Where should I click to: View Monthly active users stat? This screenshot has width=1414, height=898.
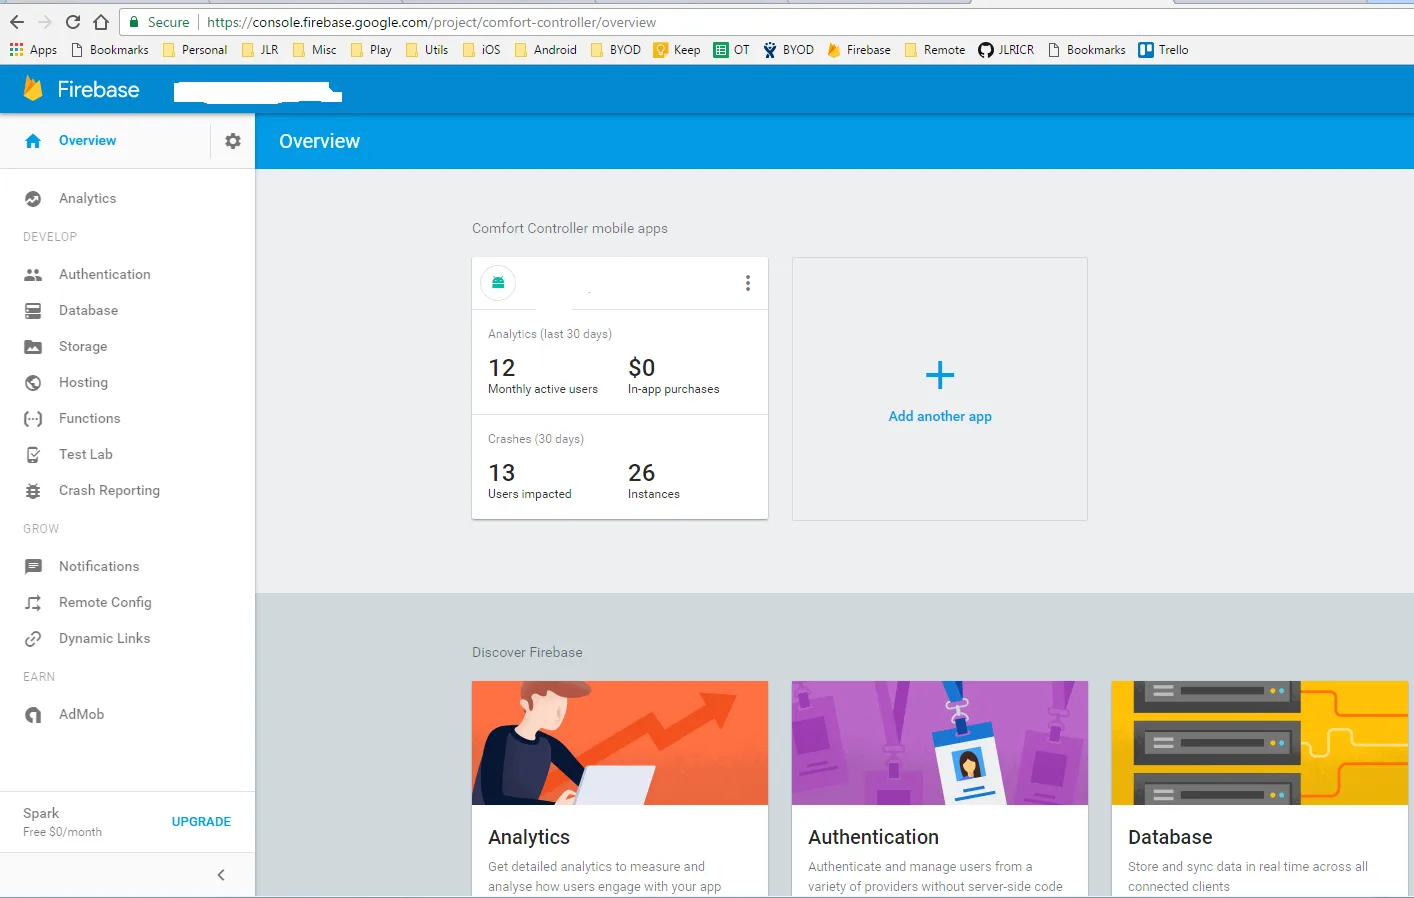(543, 376)
